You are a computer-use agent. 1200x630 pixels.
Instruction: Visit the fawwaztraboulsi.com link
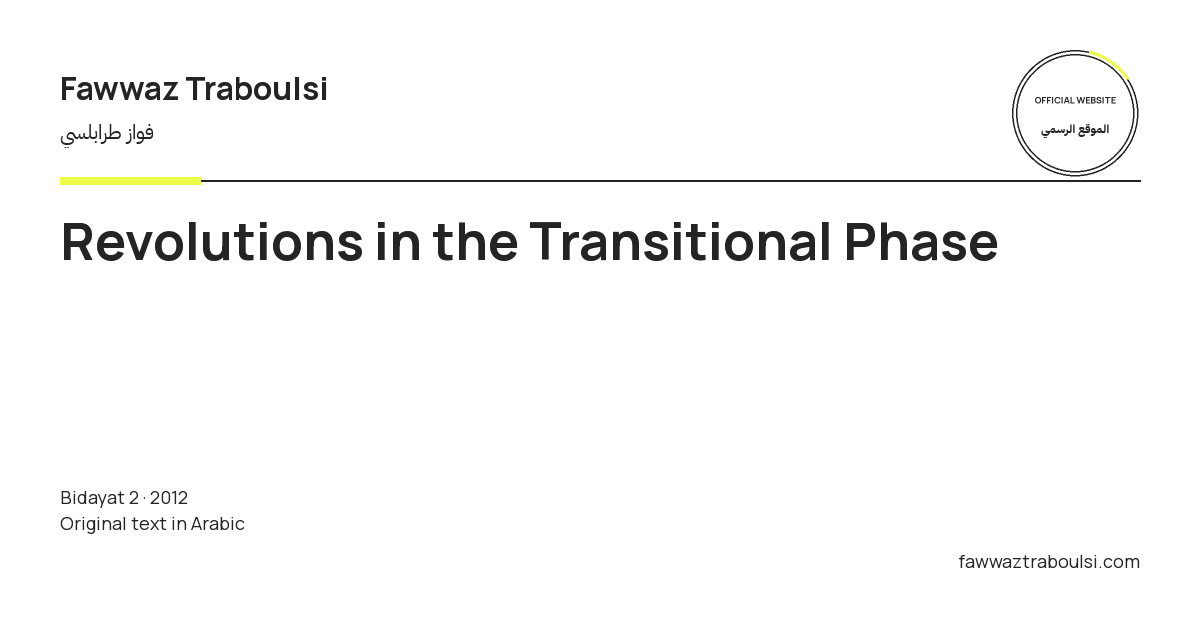pyautogui.click(x=1049, y=562)
